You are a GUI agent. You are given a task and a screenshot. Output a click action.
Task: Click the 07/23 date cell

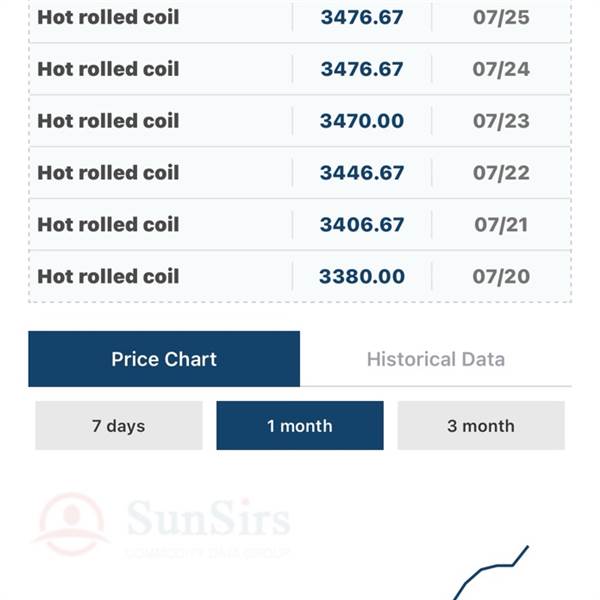(501, 121)
